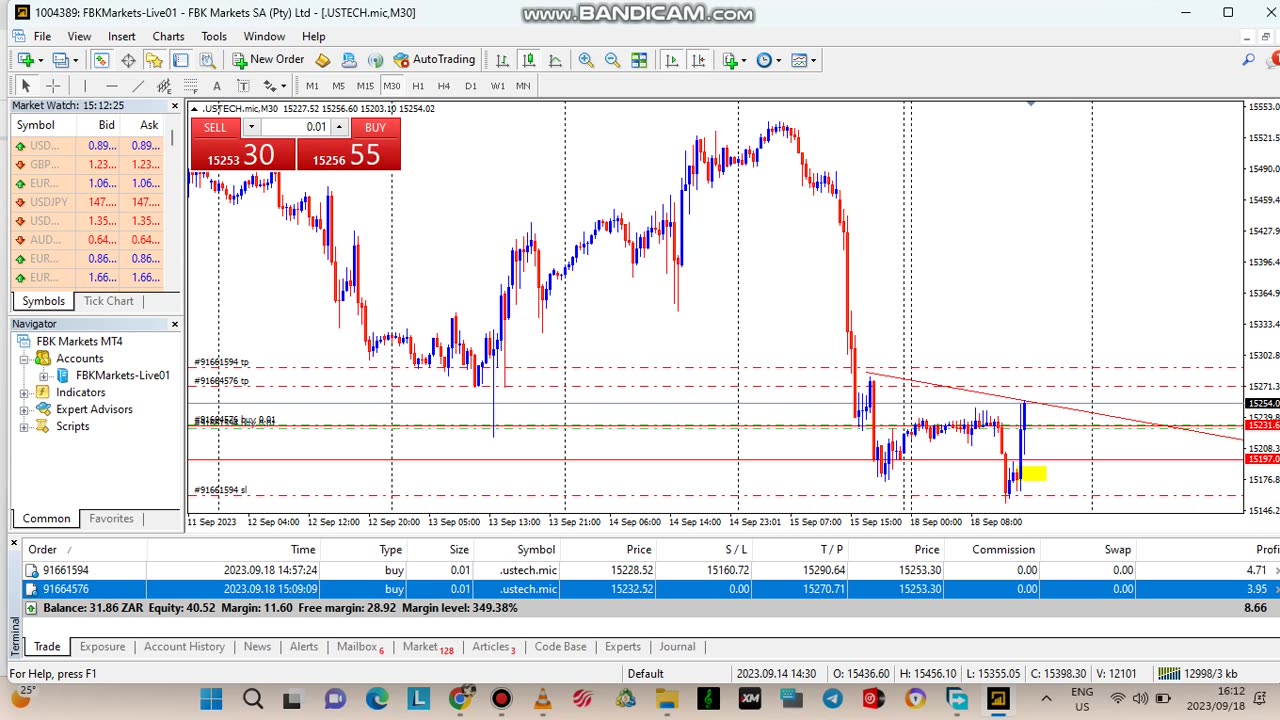
Task: Open the Periods clock dropdown
Action: [768, 60]
